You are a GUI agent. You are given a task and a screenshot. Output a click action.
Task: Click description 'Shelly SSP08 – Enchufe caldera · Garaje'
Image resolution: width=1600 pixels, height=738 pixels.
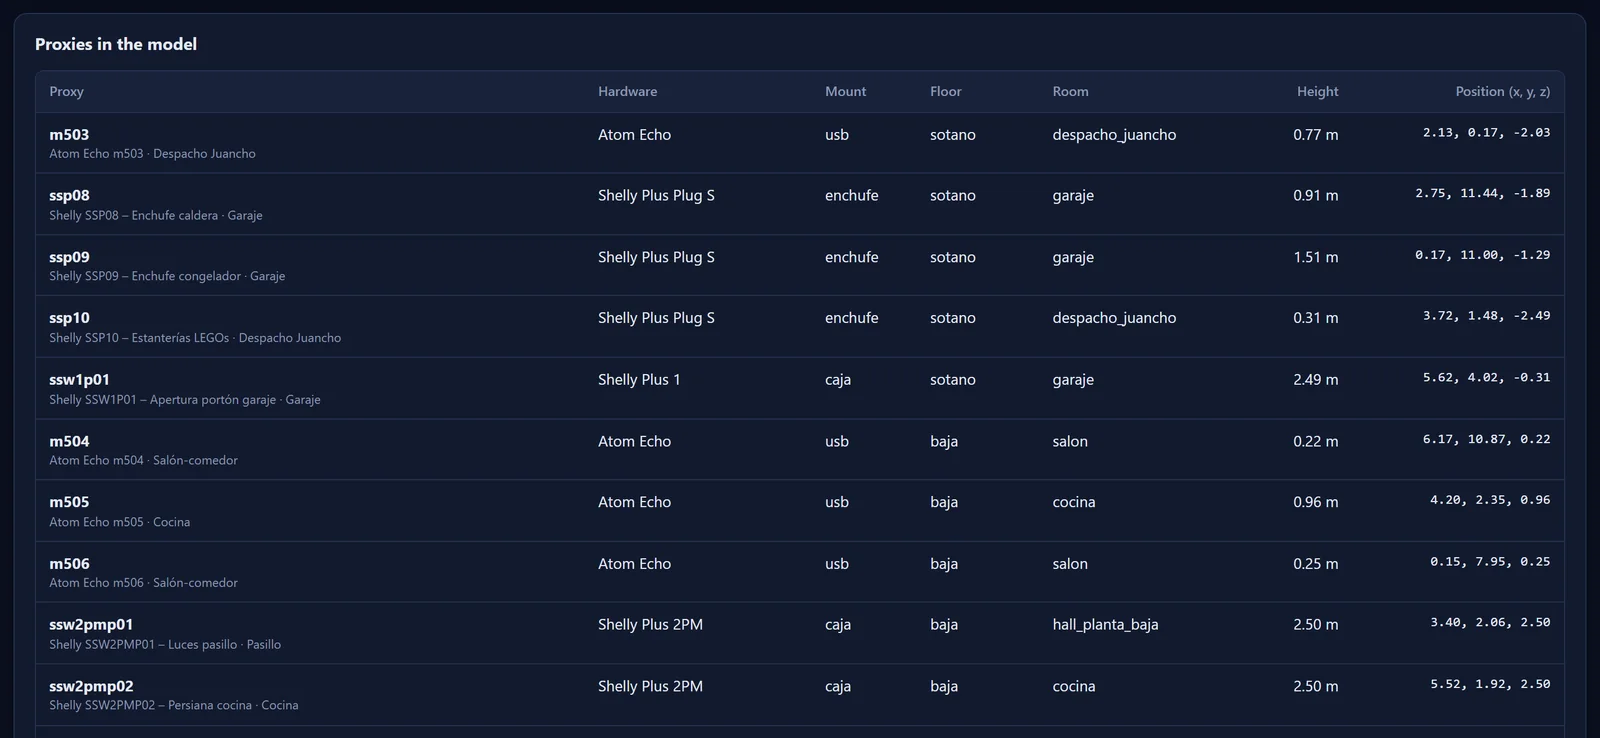pyautogui.click(x=156, y=215)
